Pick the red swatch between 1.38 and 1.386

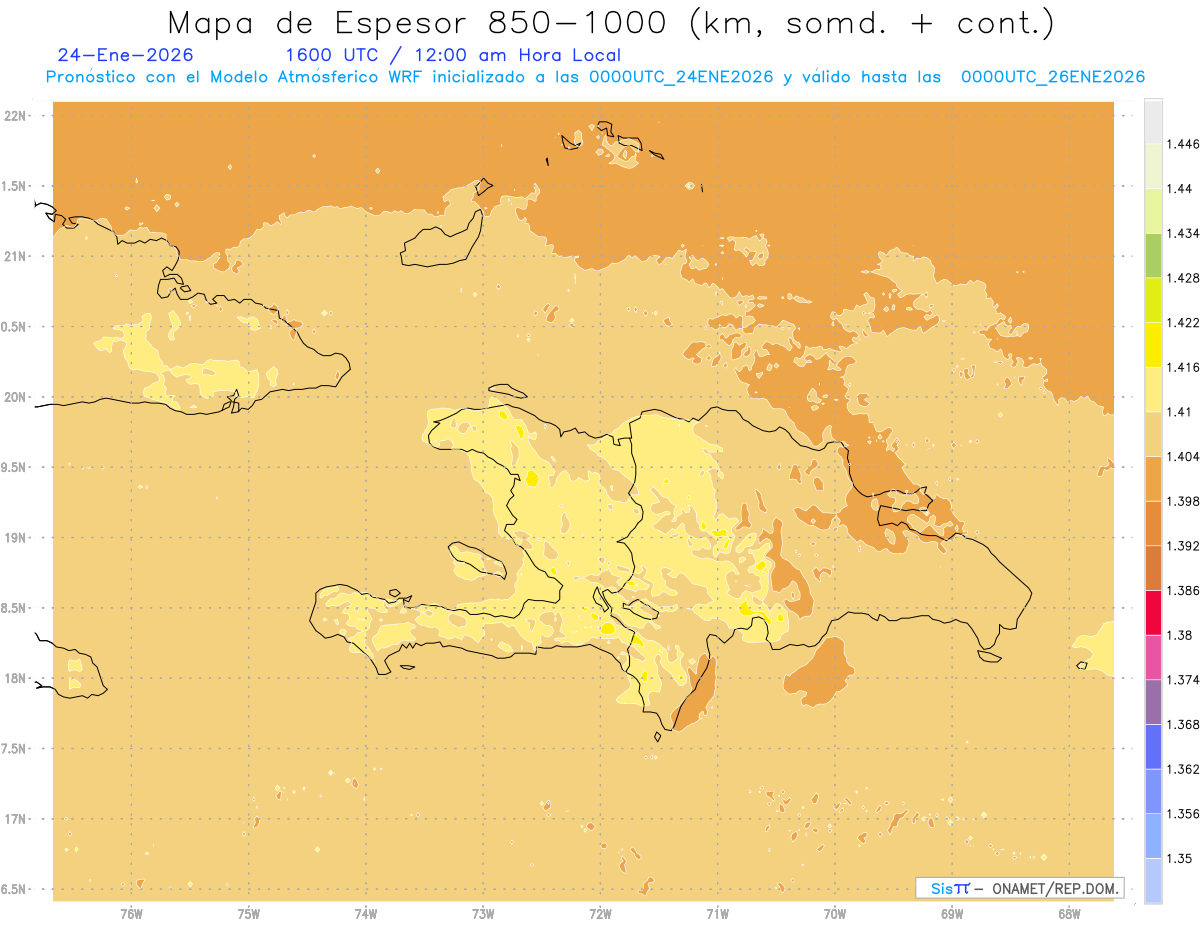point(1153,612)
